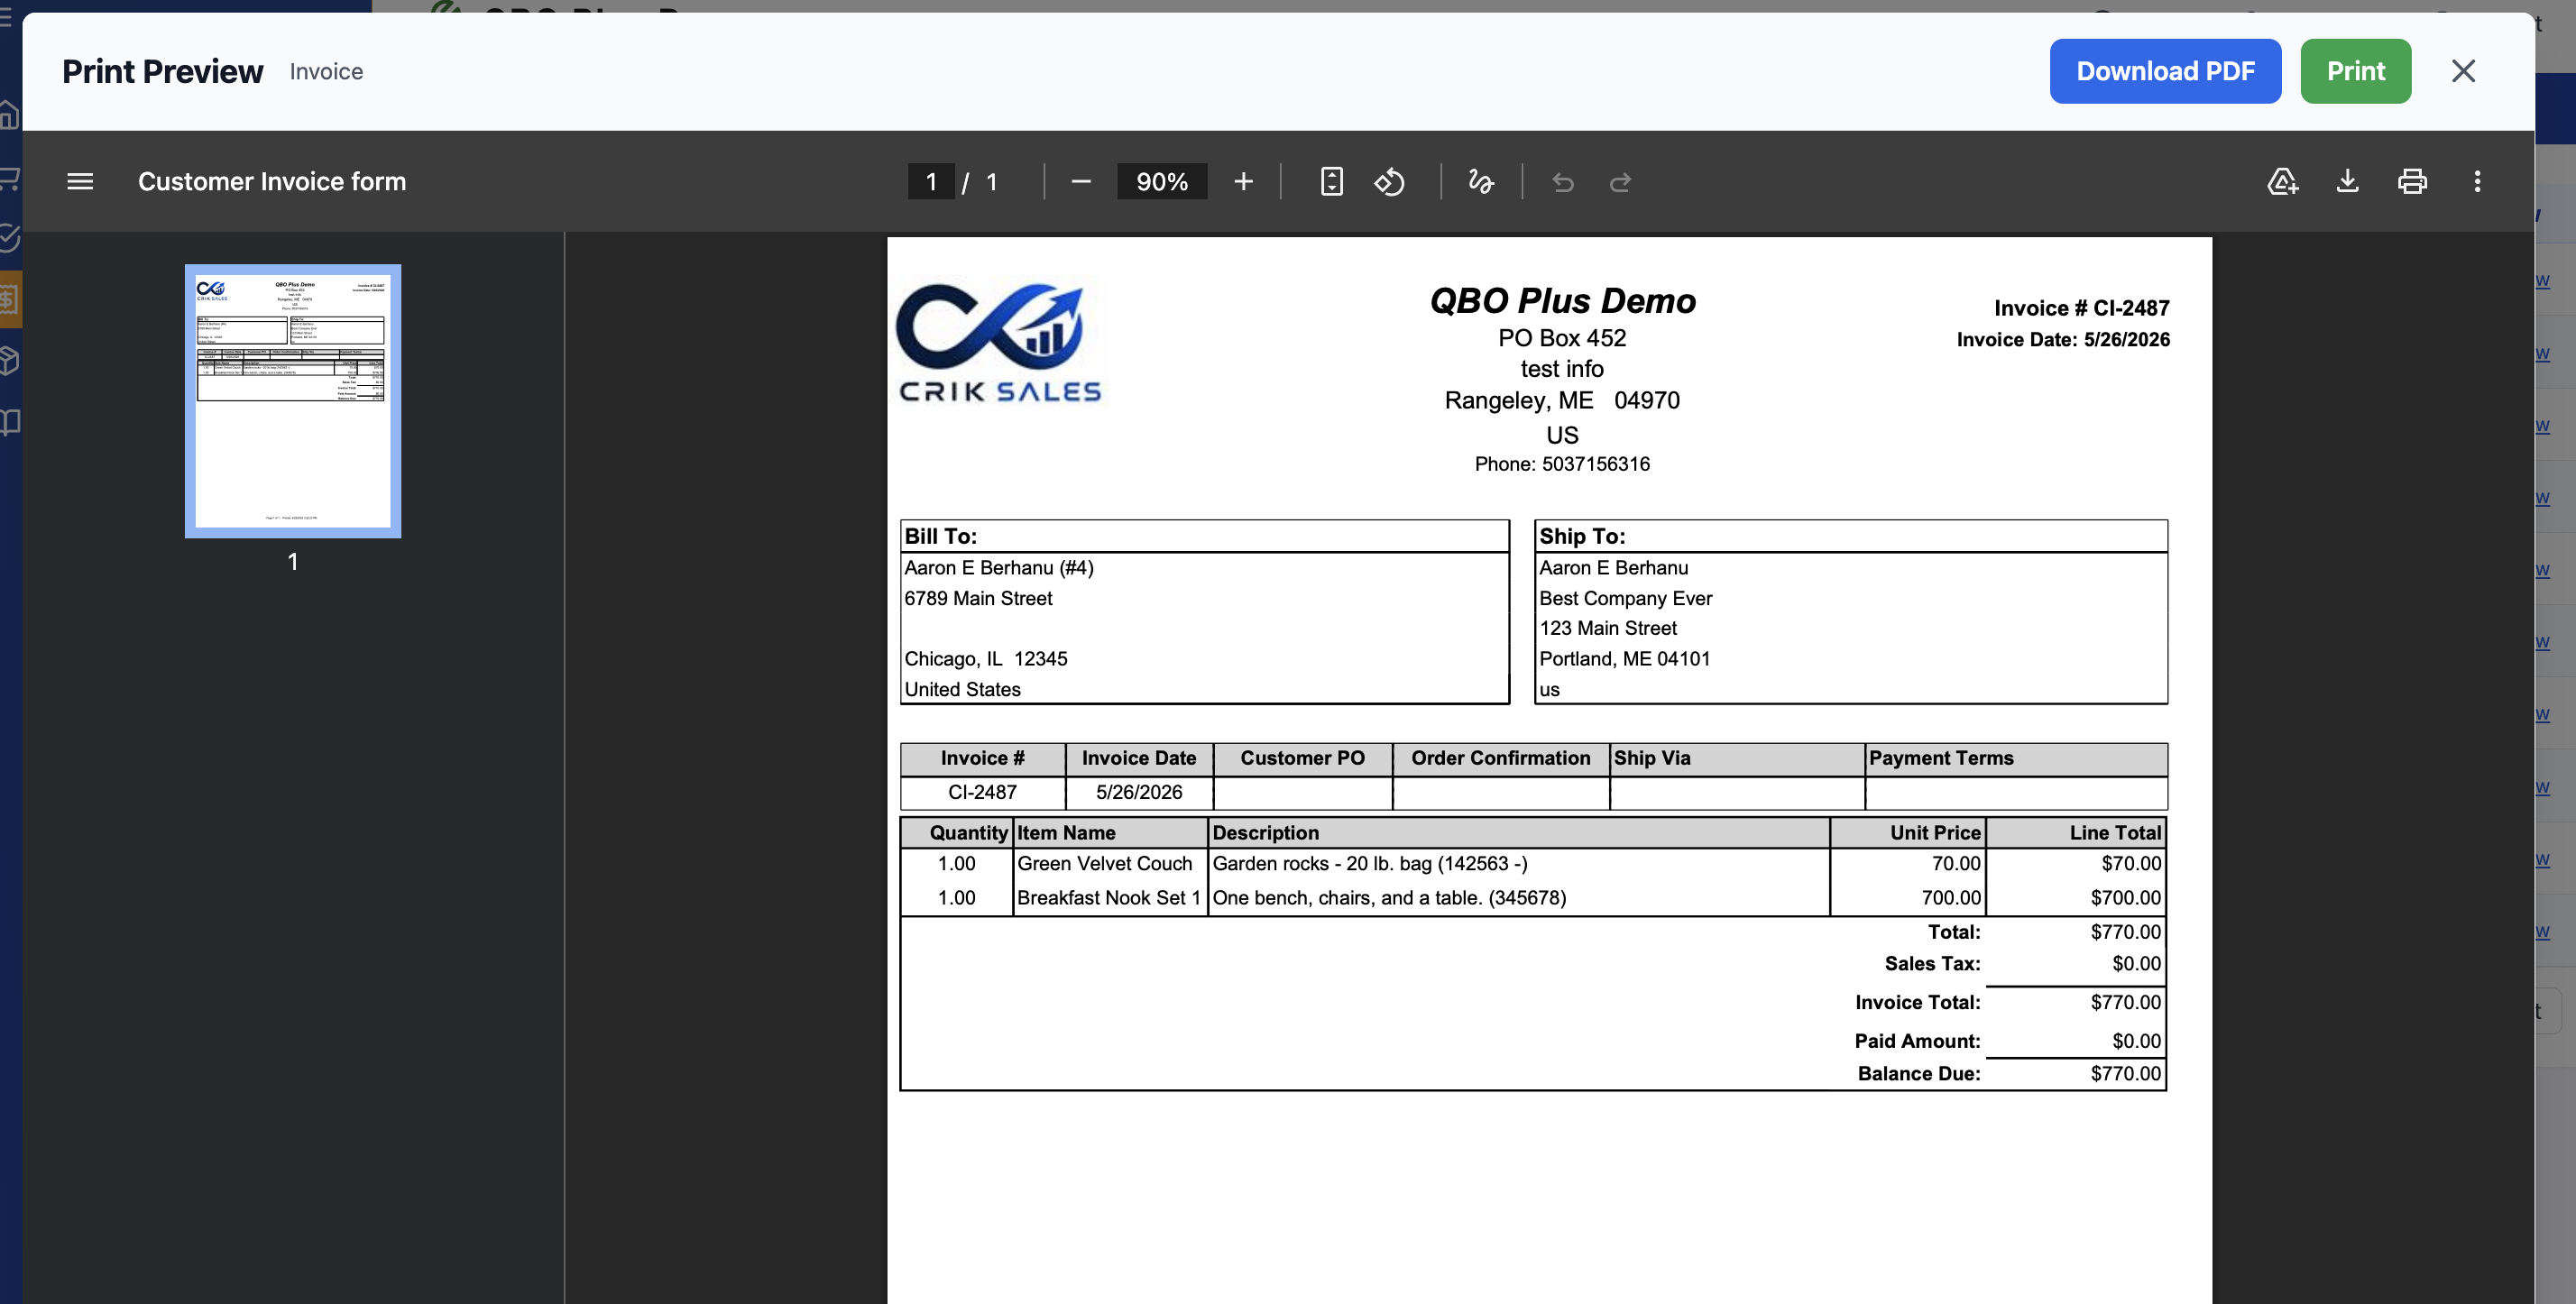Click the Crik Sales logo on invoice
Screen dimensions: 2576x1304
pyautogui.click(x=999, y=342)
